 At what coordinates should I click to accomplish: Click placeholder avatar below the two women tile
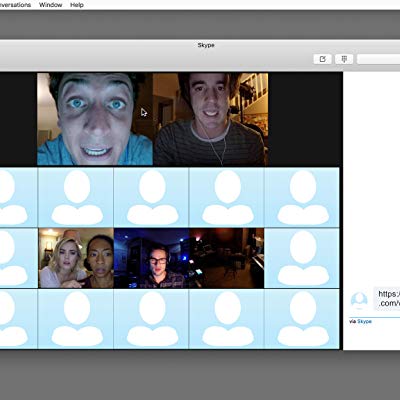pos(76,319)
